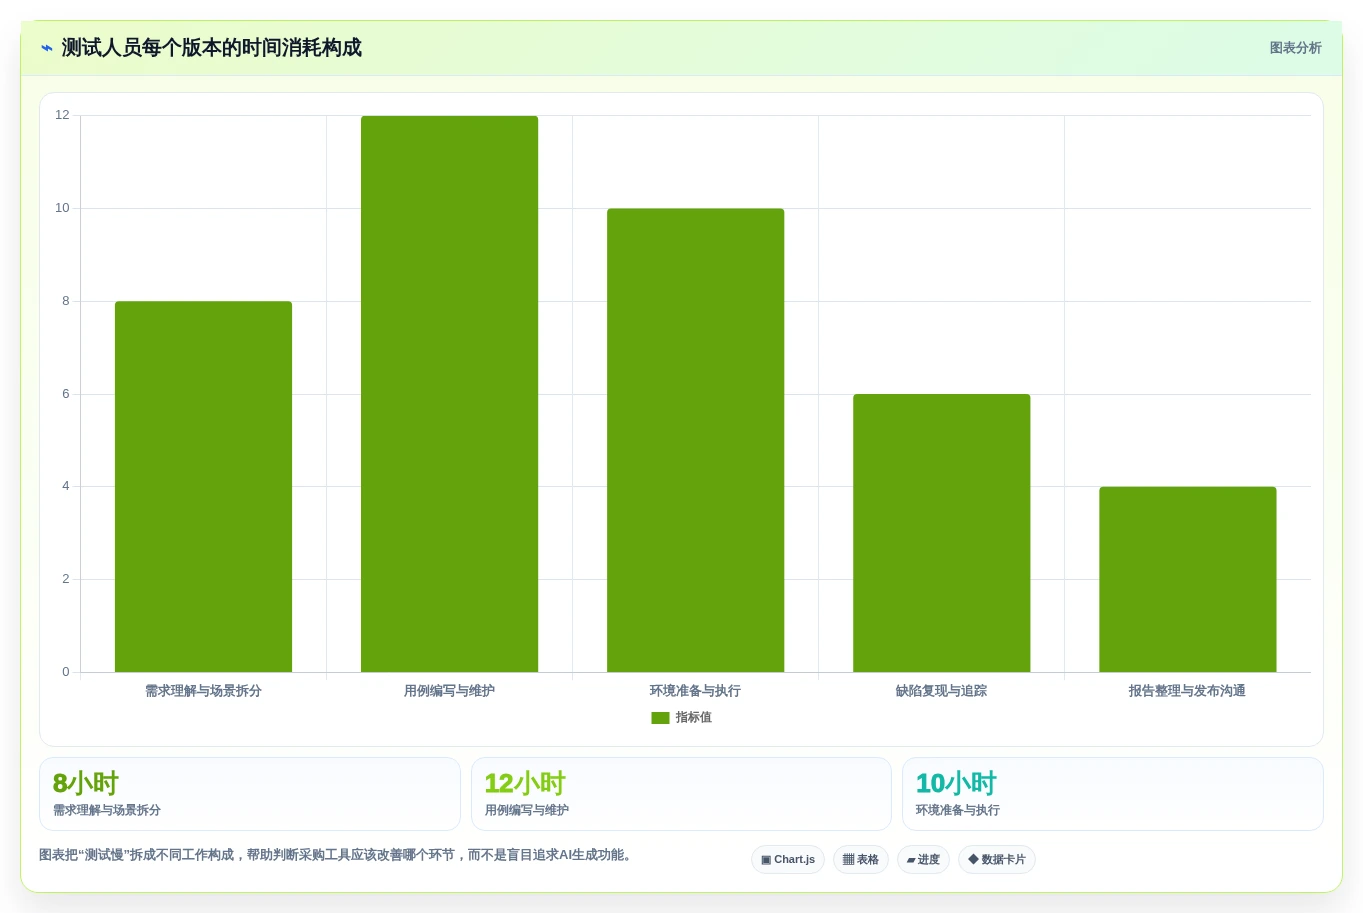Click the y-axis value 4
The width and height of the screenshot is (1363, 913).
pos(66,486)
